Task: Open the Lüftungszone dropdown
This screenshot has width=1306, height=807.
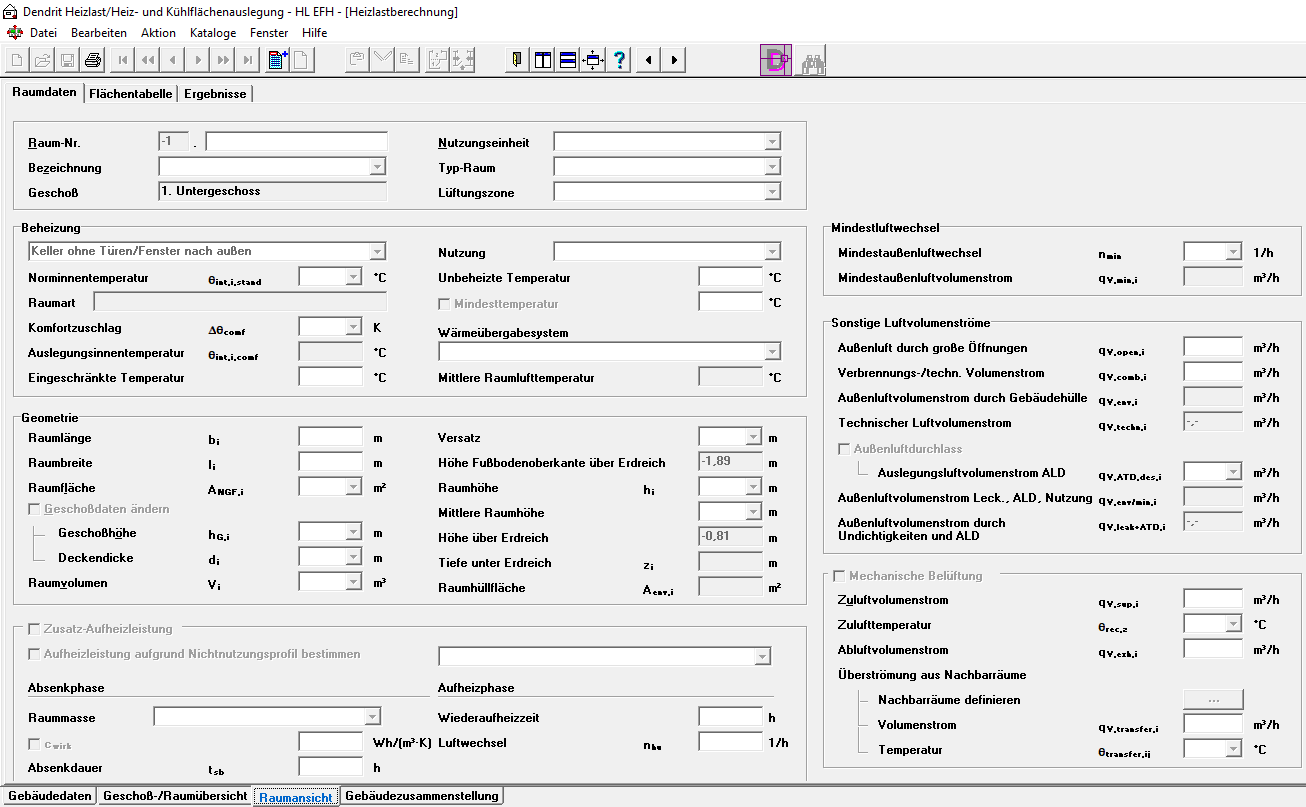Action: pos(771,192)
